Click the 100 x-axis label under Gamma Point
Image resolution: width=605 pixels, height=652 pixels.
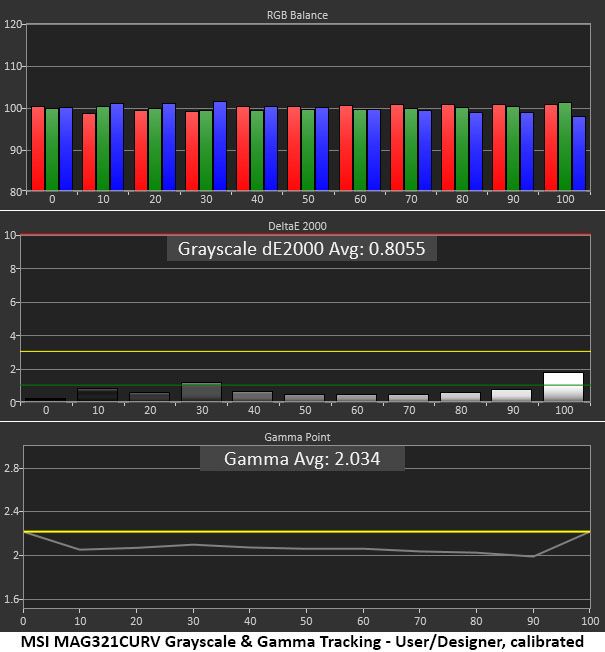[590, 621]
